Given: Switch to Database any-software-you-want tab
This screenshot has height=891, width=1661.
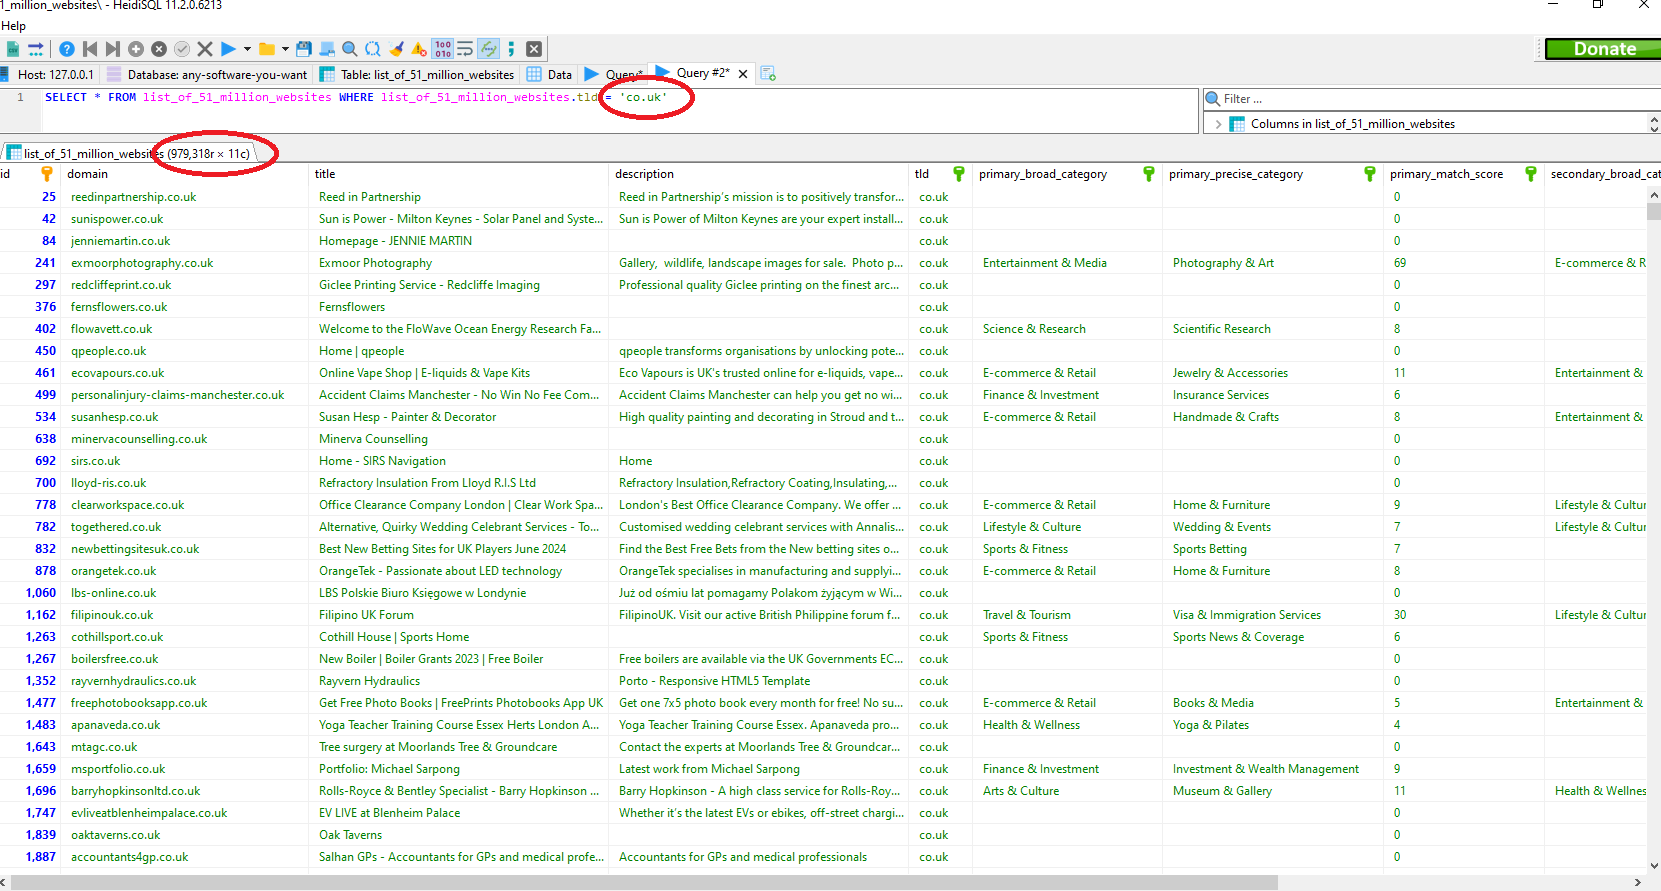Looking at the screenshot, I should click(208, 74).
